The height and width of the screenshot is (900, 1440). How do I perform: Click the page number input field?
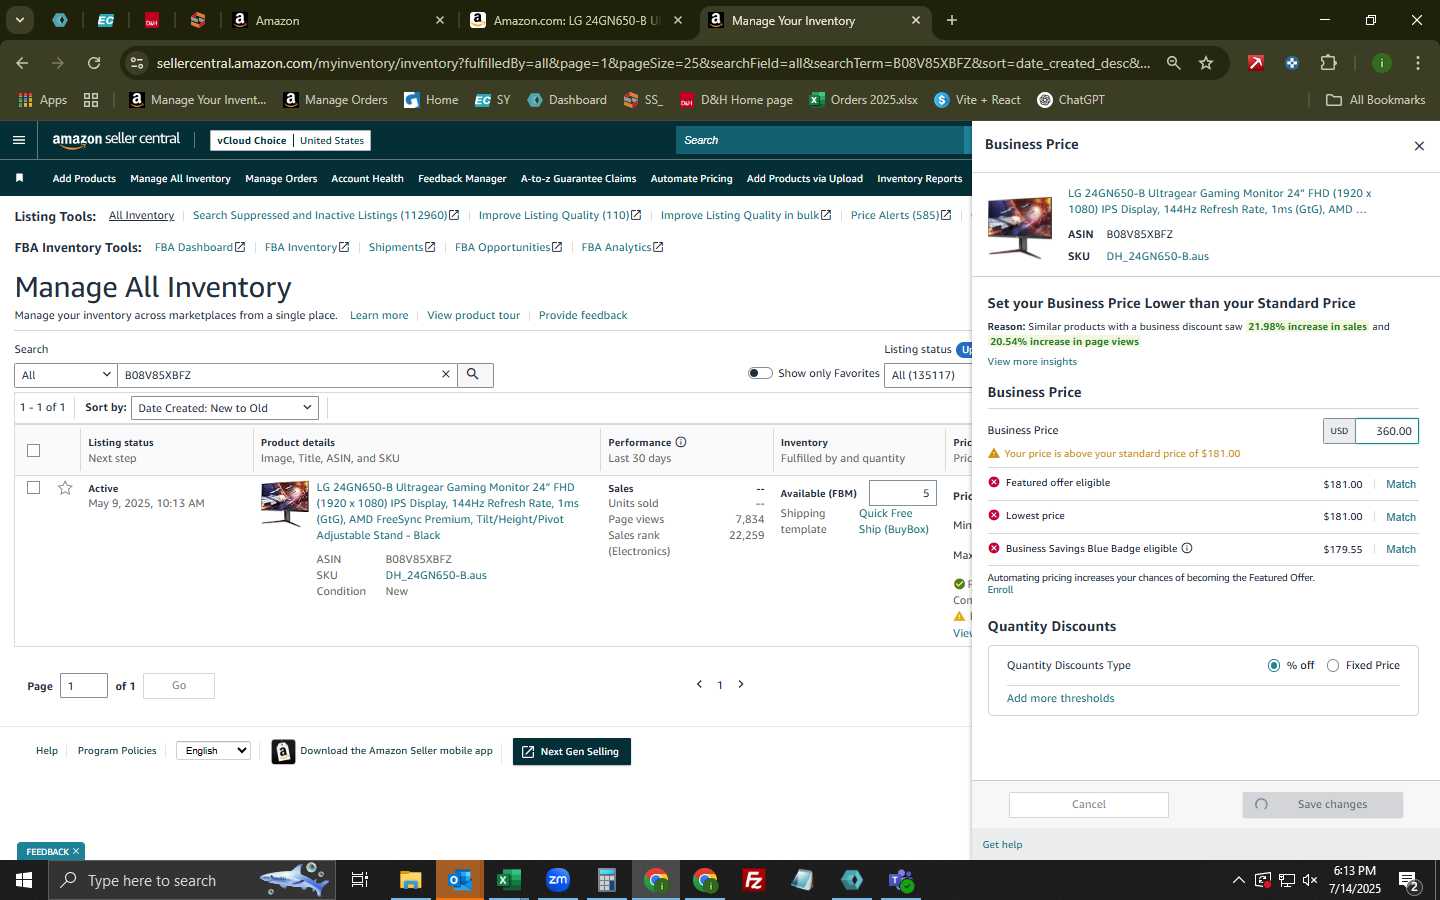(84, 685)
